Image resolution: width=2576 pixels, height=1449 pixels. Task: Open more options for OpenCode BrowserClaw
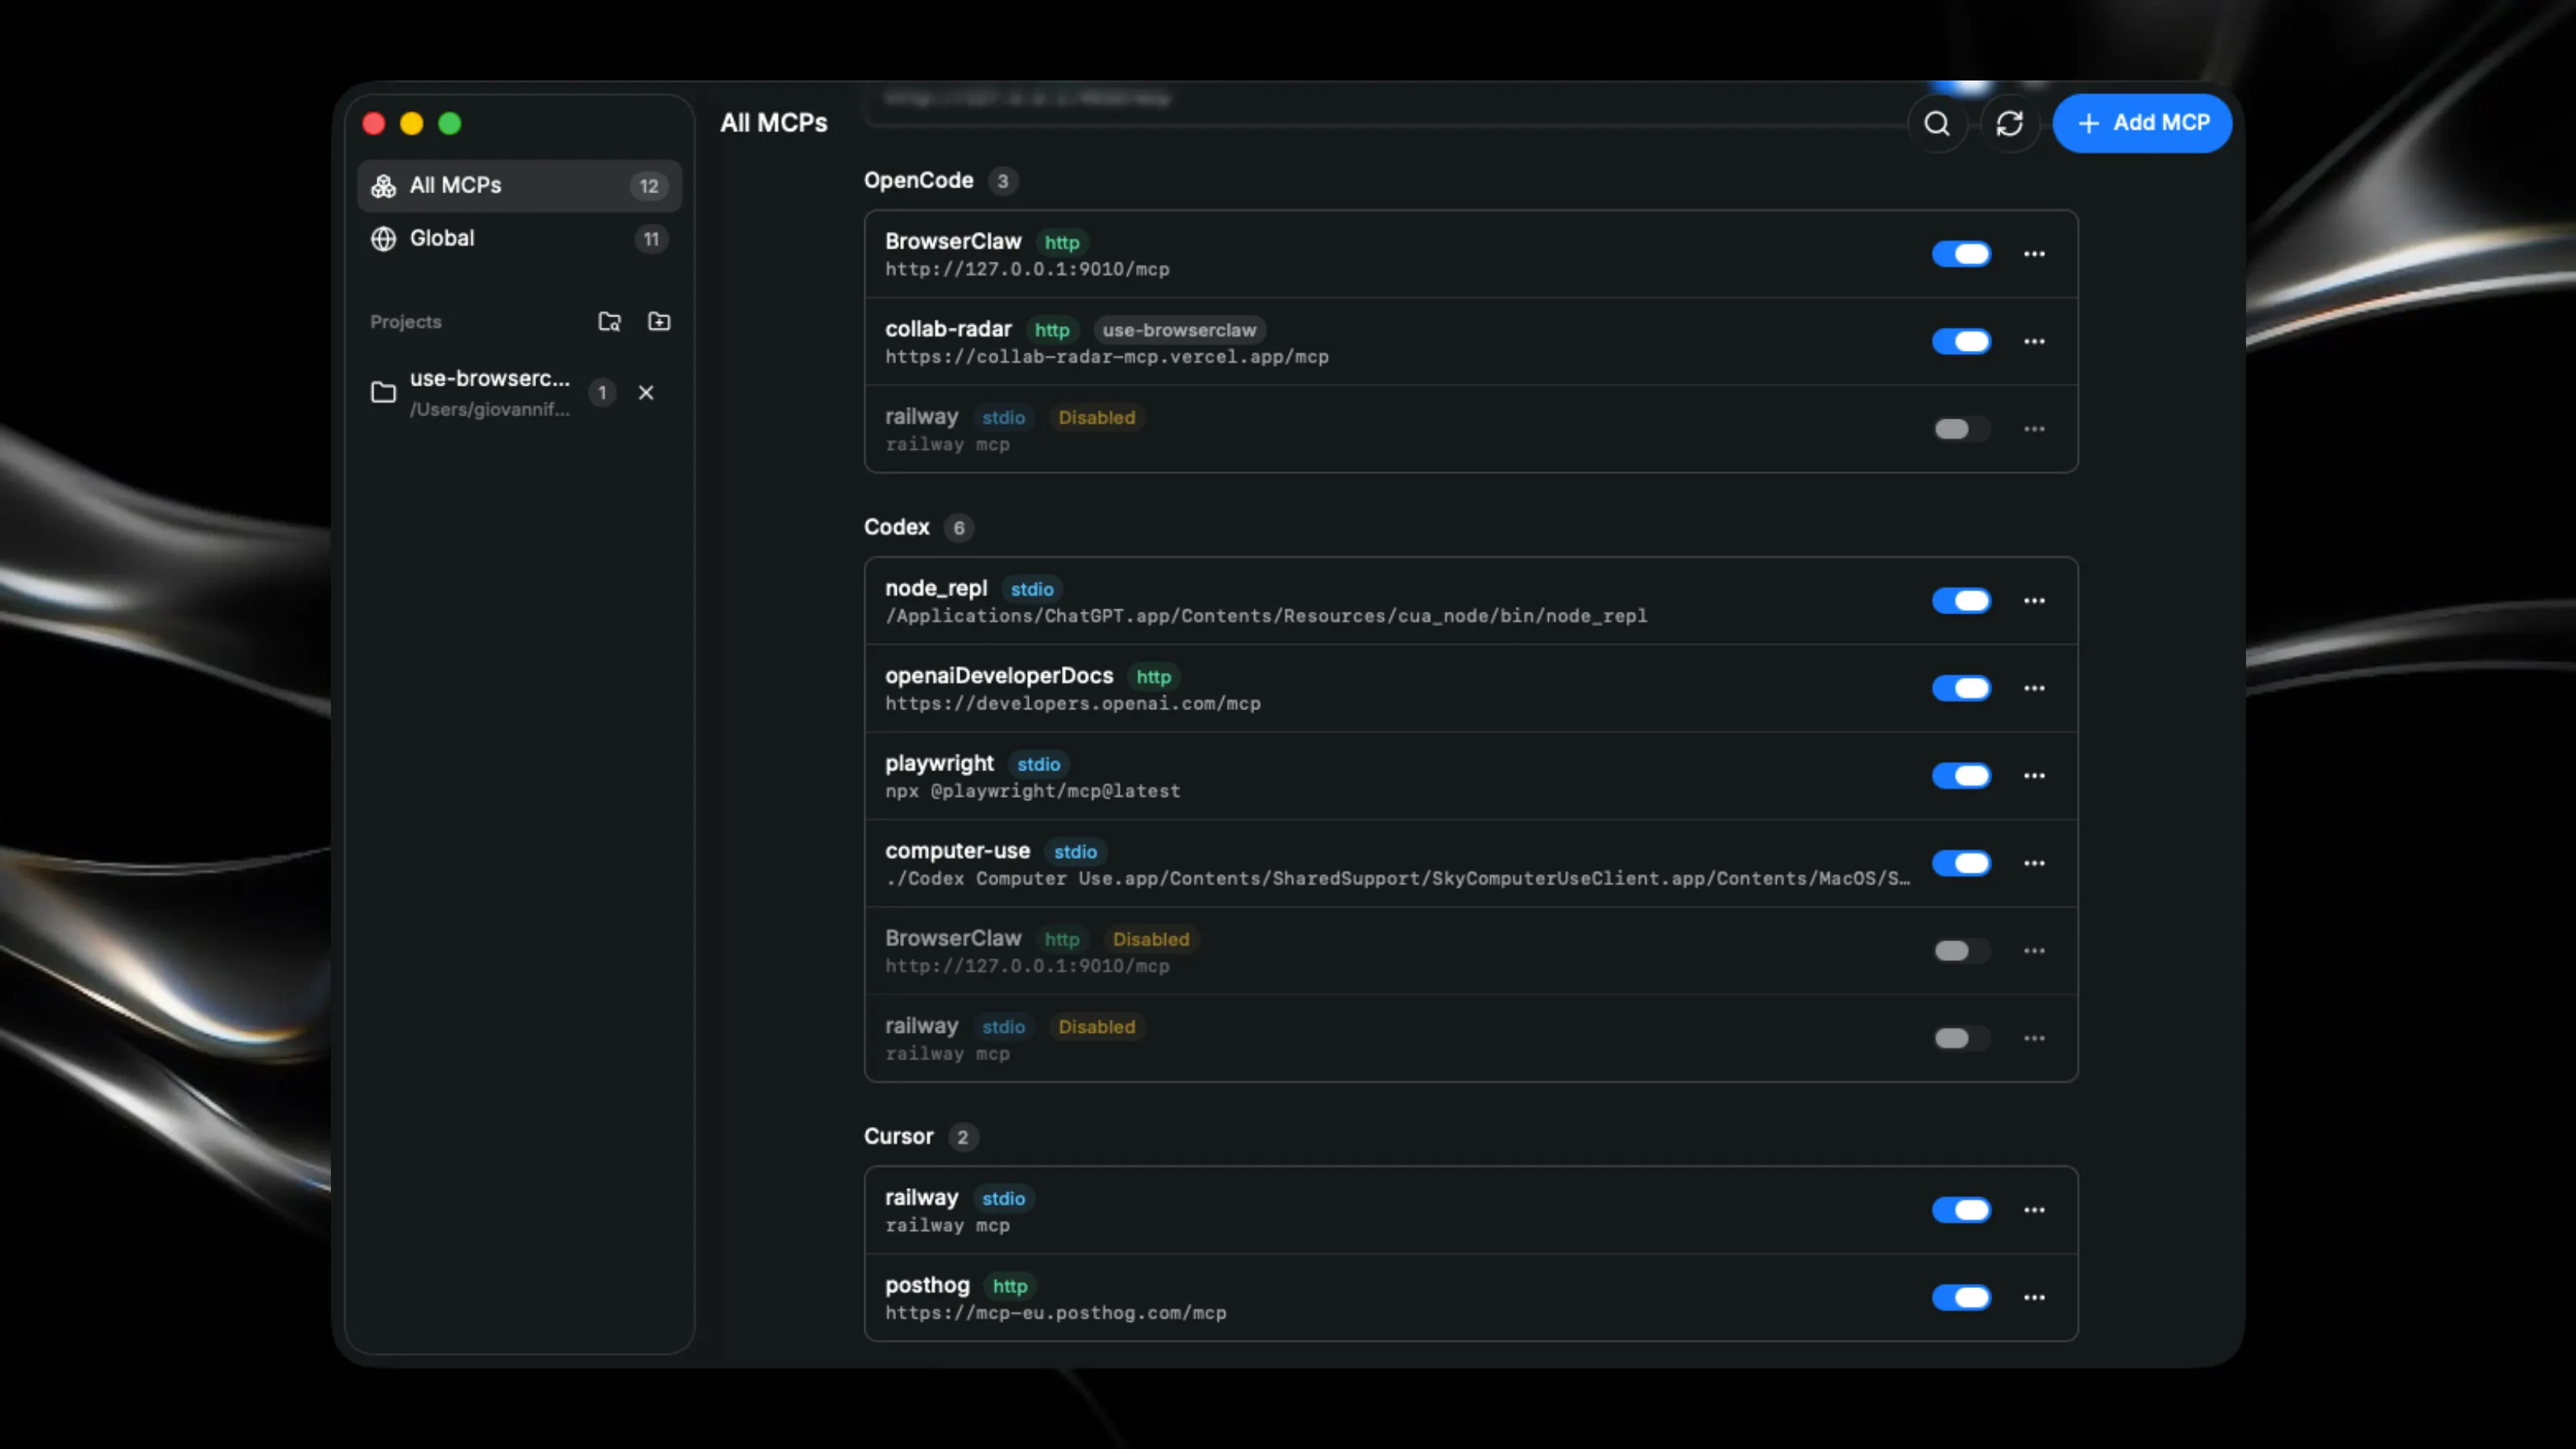click(x=2034, y=254)
